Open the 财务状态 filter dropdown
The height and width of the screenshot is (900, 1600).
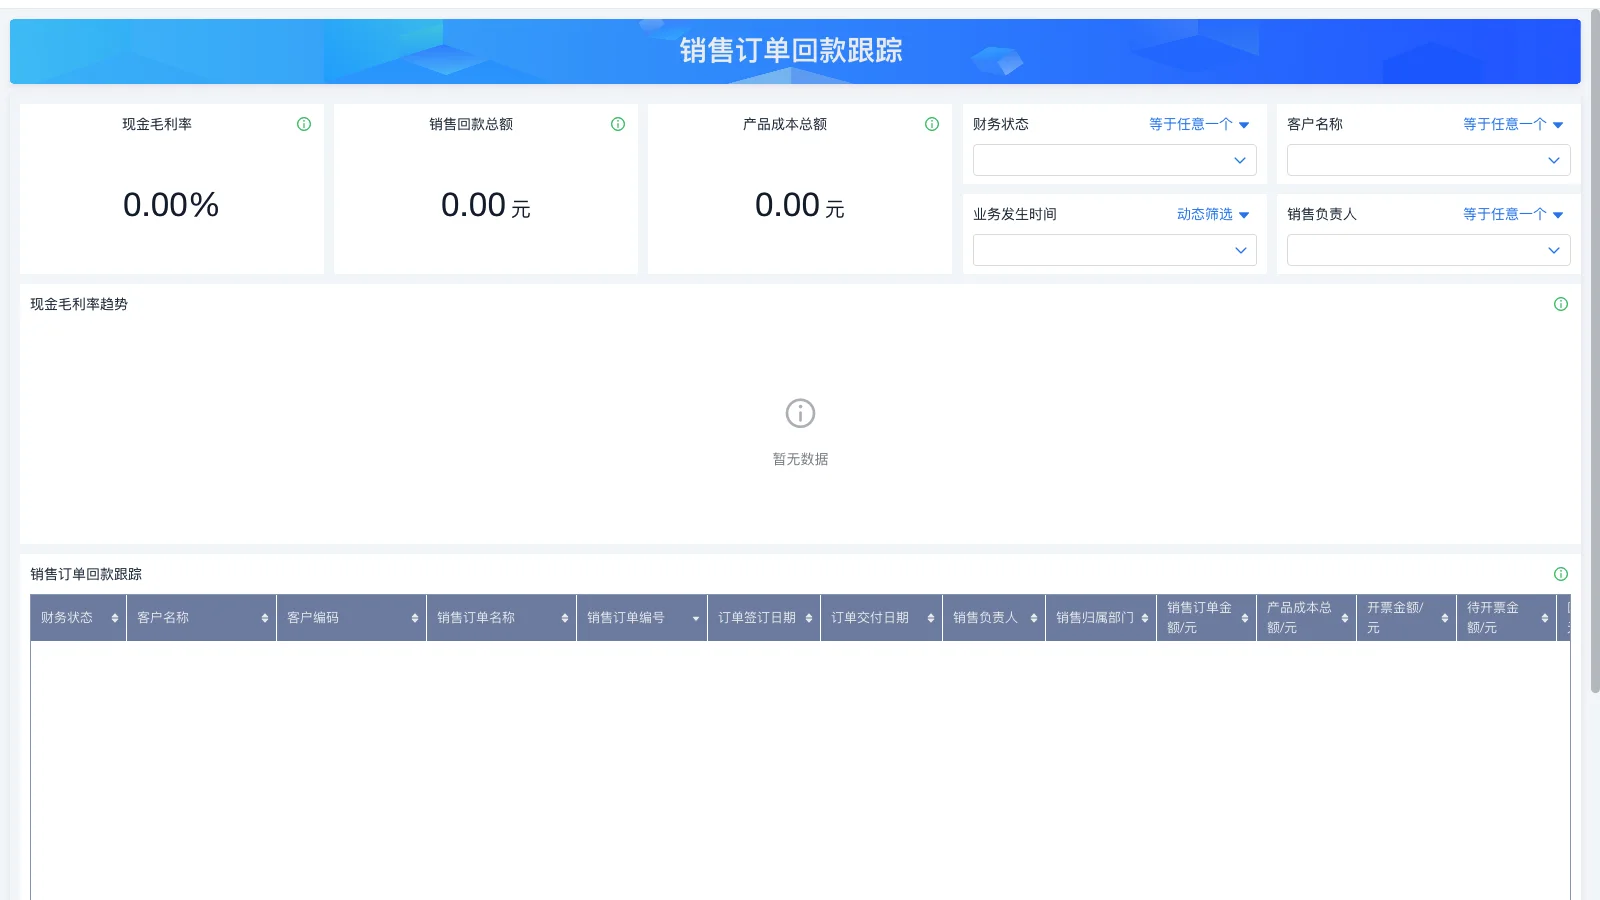(x=1113, y=160)
